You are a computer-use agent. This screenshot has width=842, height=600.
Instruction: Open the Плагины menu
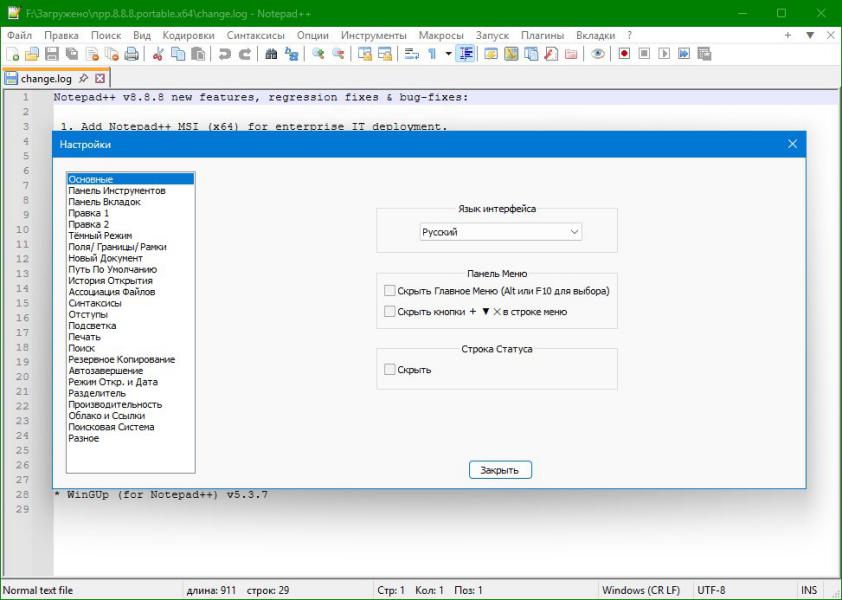[541, 35]
